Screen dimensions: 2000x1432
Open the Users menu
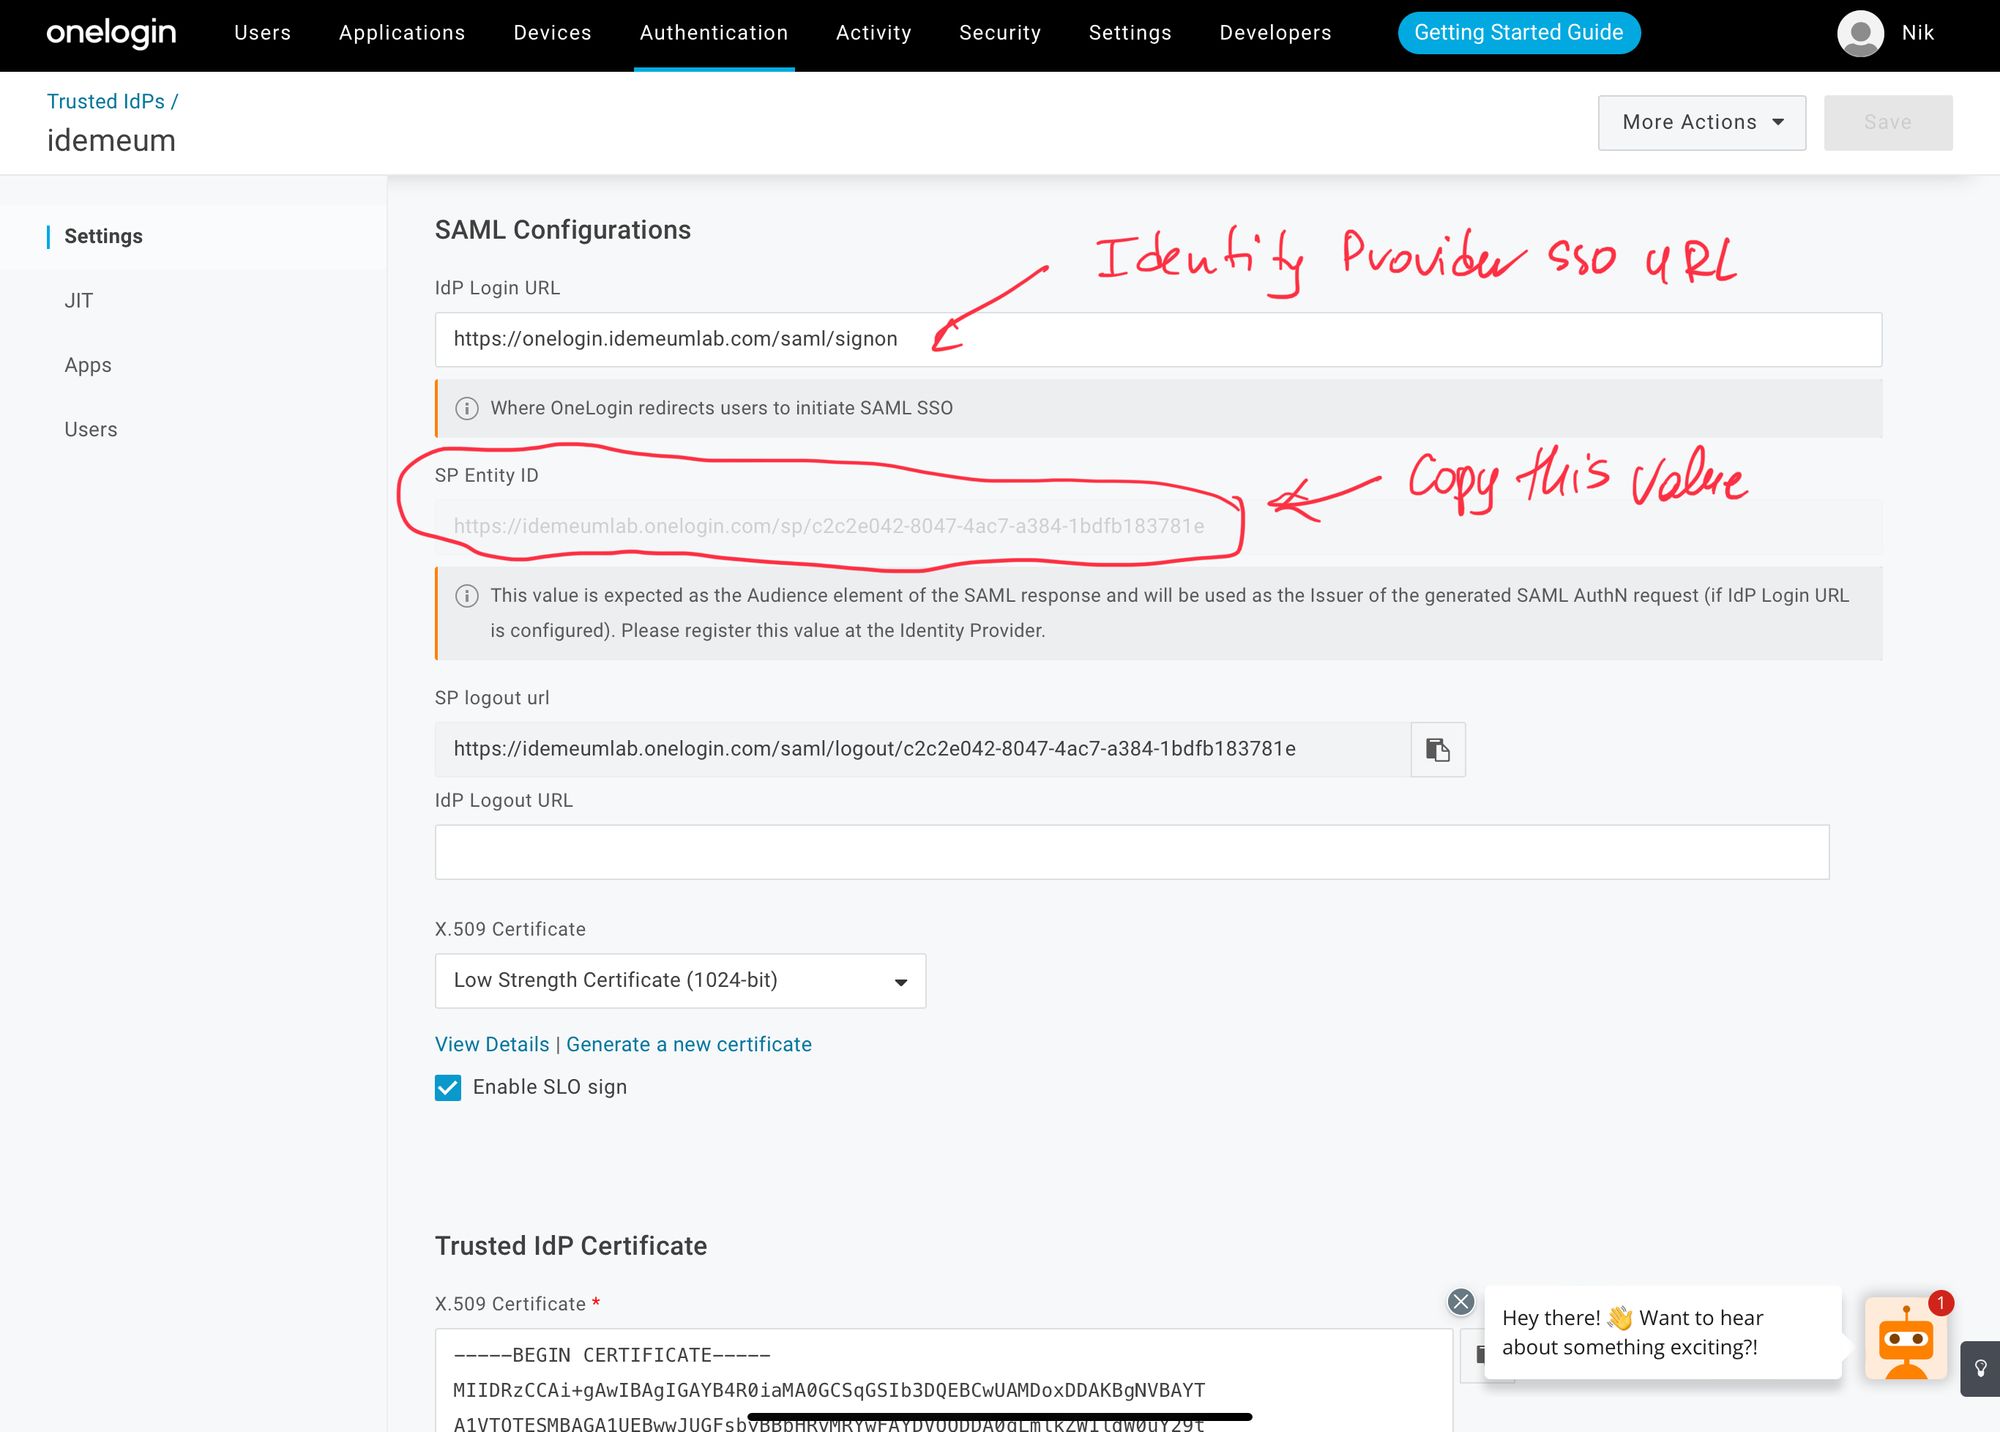(x=262, y=33)
